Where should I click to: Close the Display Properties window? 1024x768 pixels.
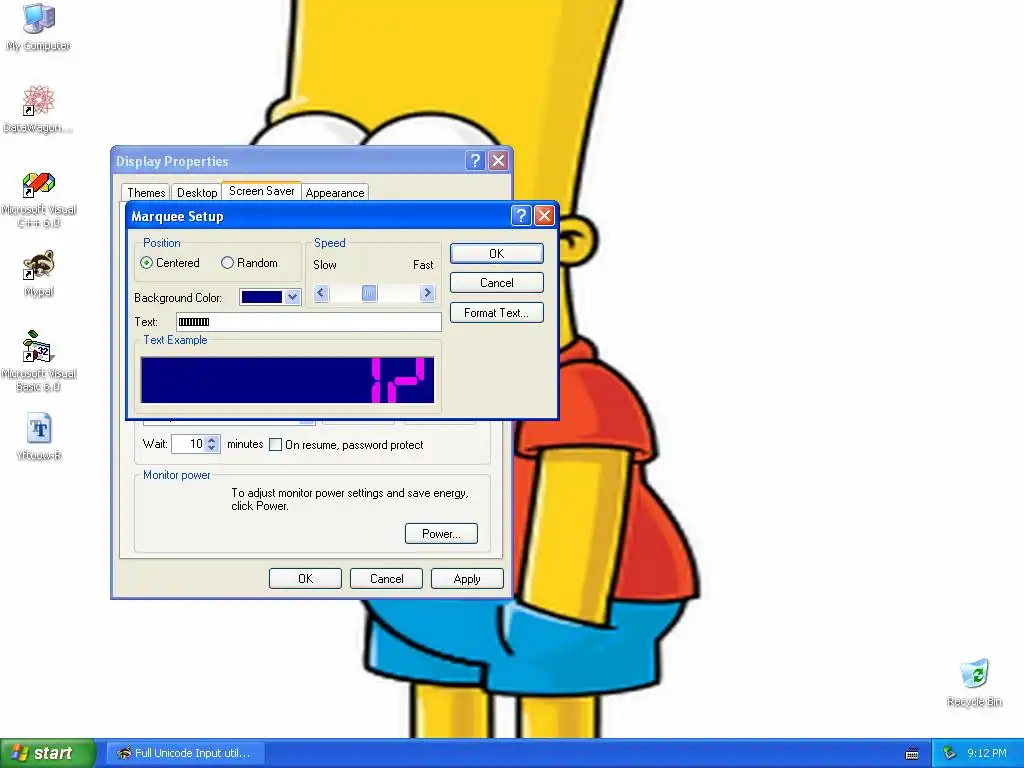tap(498, 161)
